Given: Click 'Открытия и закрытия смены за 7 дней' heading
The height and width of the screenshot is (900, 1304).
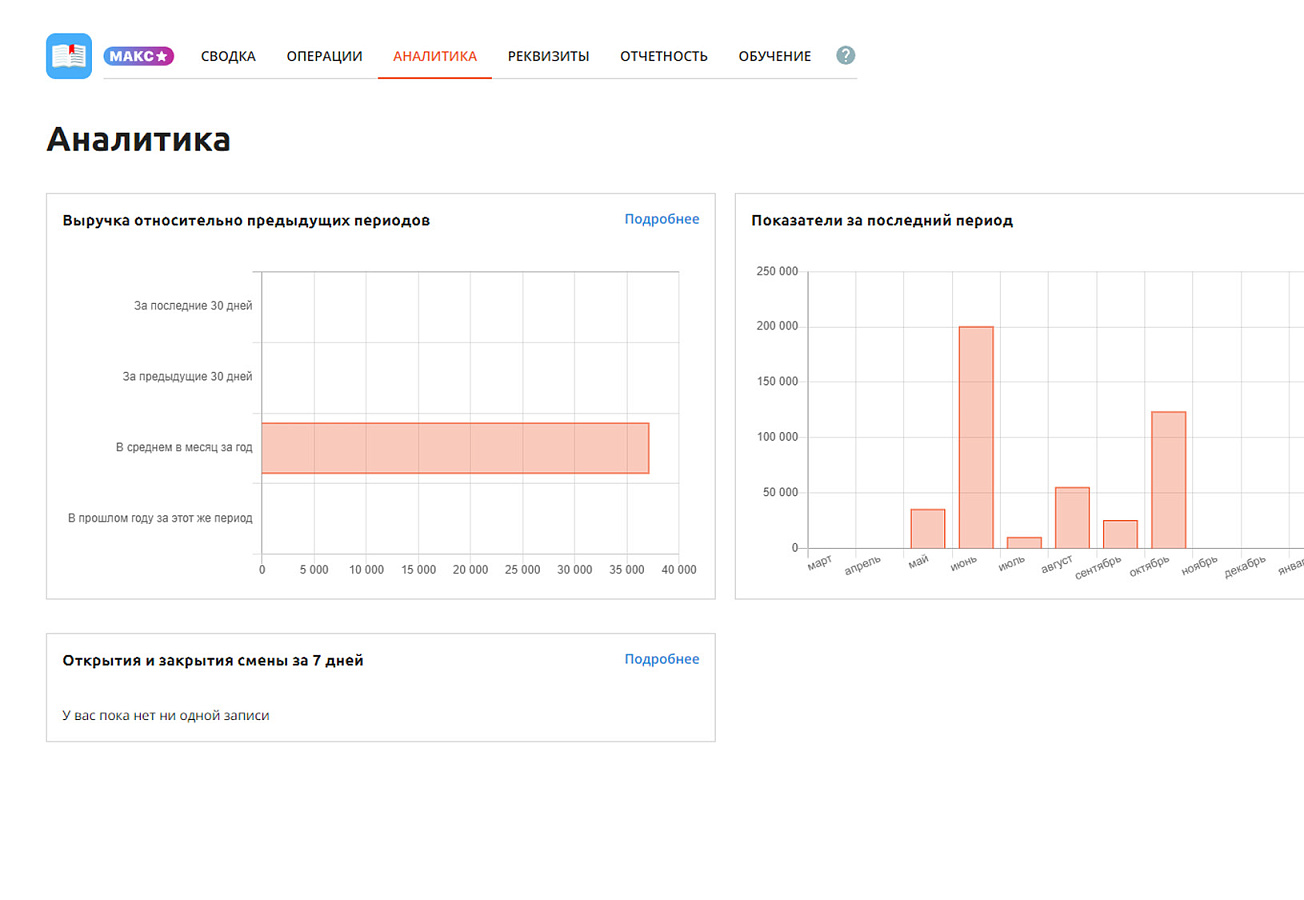Looking at the screenshot, I should tap(213, 661).
